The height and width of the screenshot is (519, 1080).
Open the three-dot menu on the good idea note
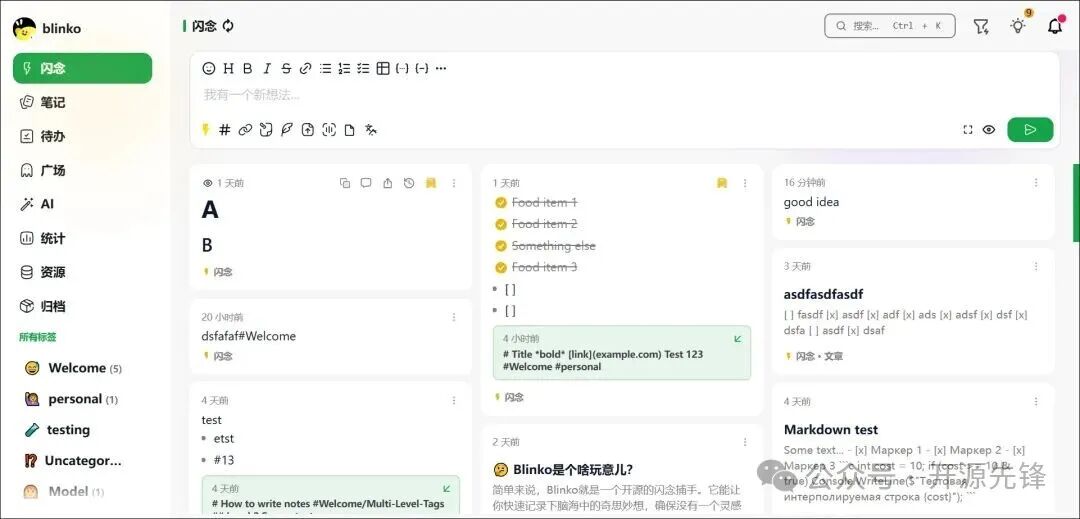pos(1036,182)
